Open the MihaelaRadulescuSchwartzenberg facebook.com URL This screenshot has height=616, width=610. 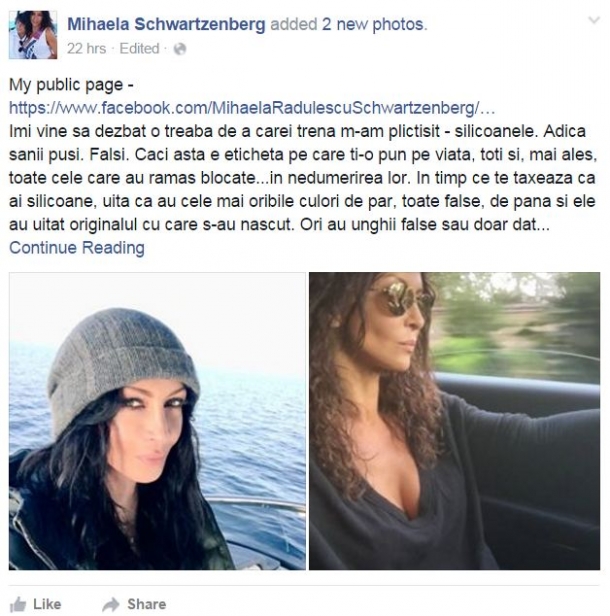tap(252, 108)
